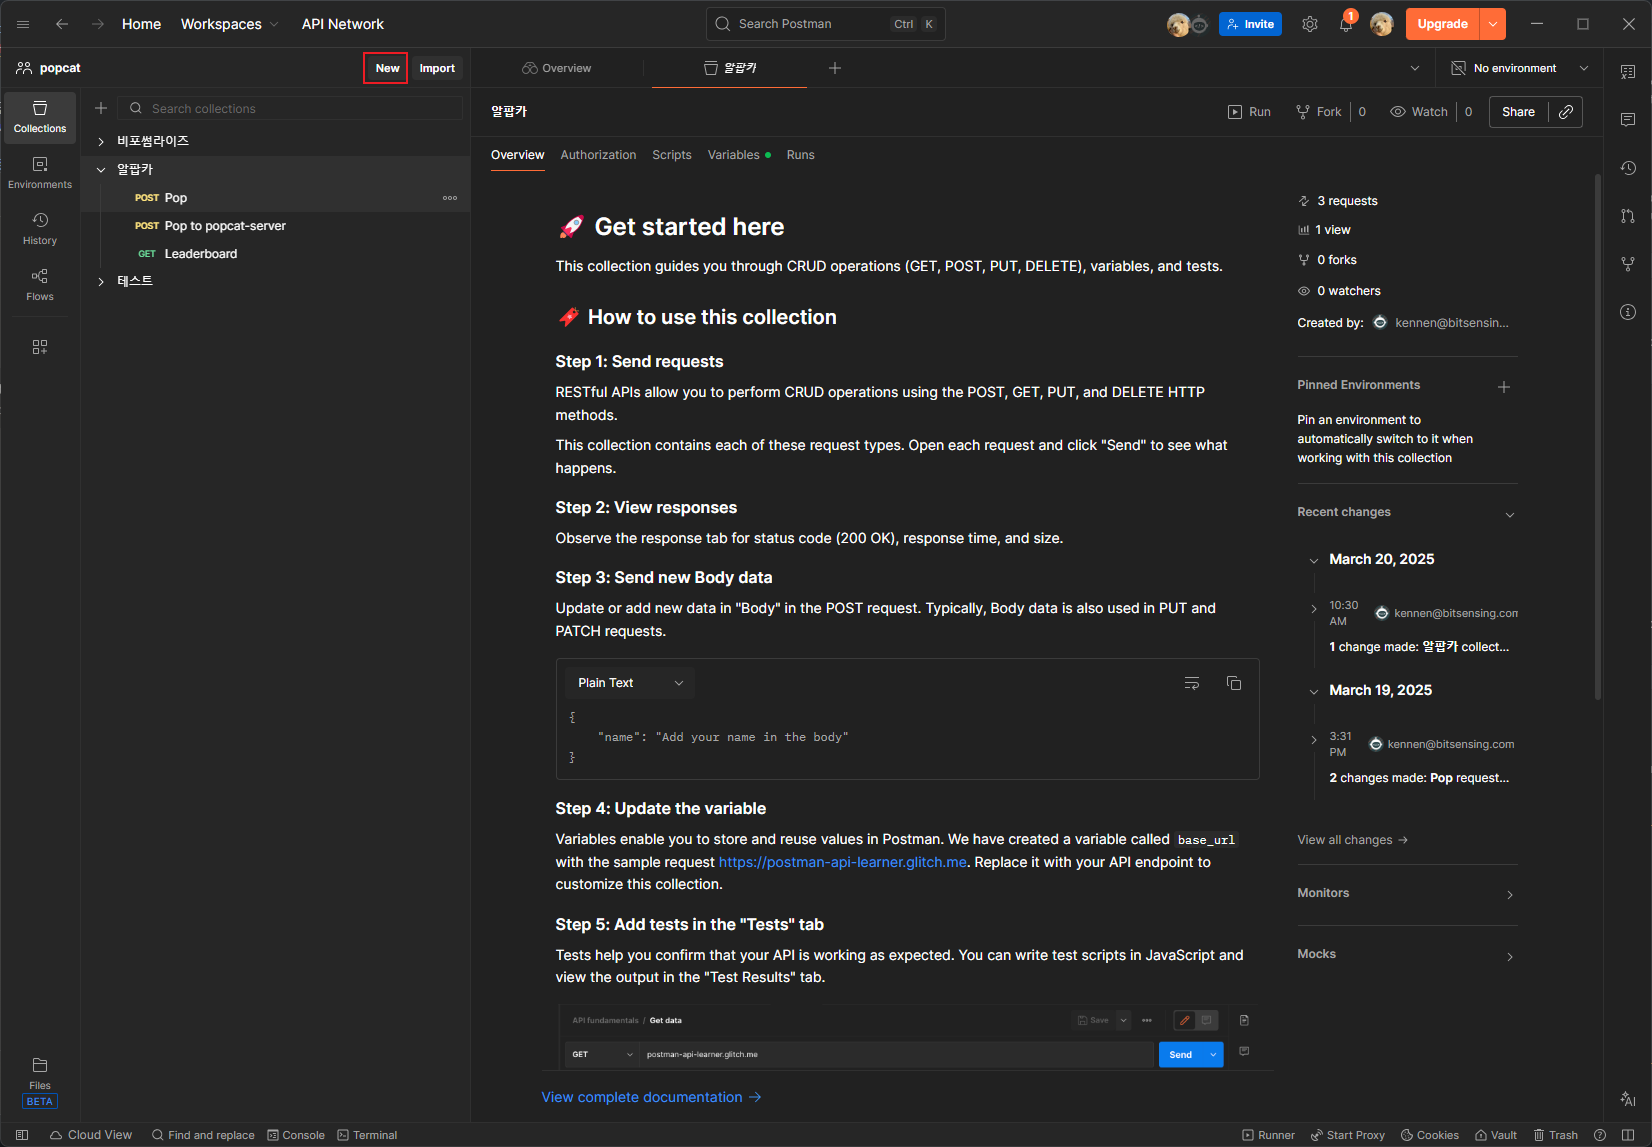
Task: Open the No environment selector
Action: click(1519, 68)
